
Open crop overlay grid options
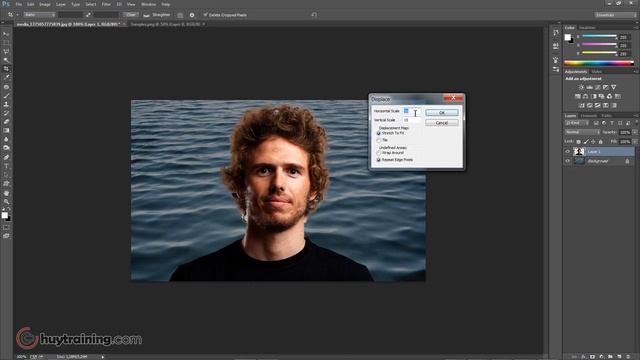pyautogui.click(x=180, y=15)
